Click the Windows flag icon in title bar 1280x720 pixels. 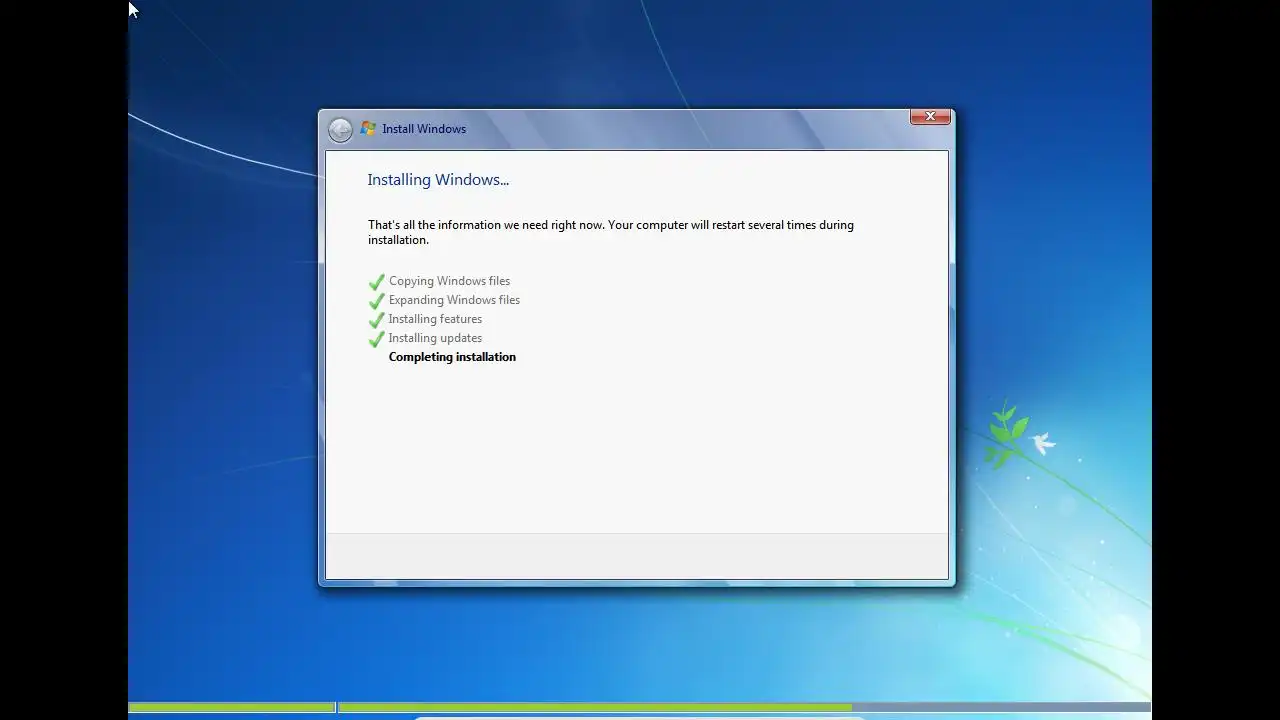368,129
